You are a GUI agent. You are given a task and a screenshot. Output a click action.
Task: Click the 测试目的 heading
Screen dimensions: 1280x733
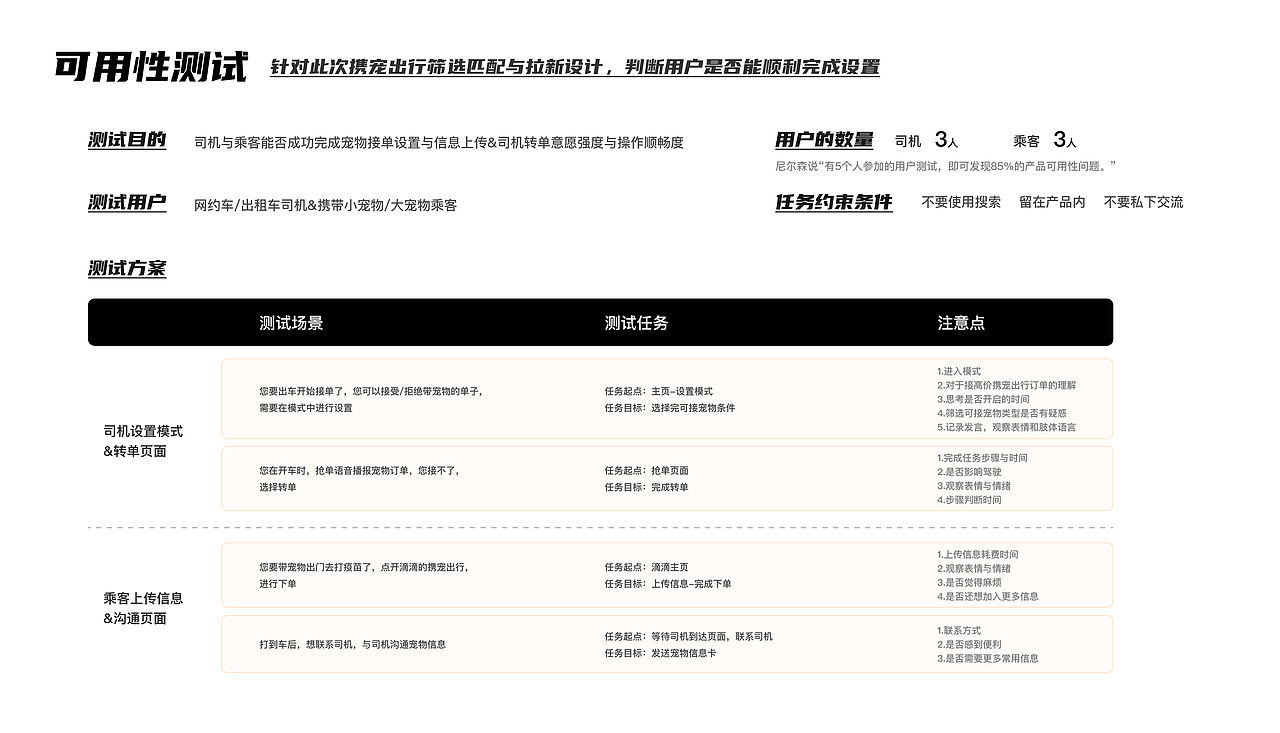[127, 141]
